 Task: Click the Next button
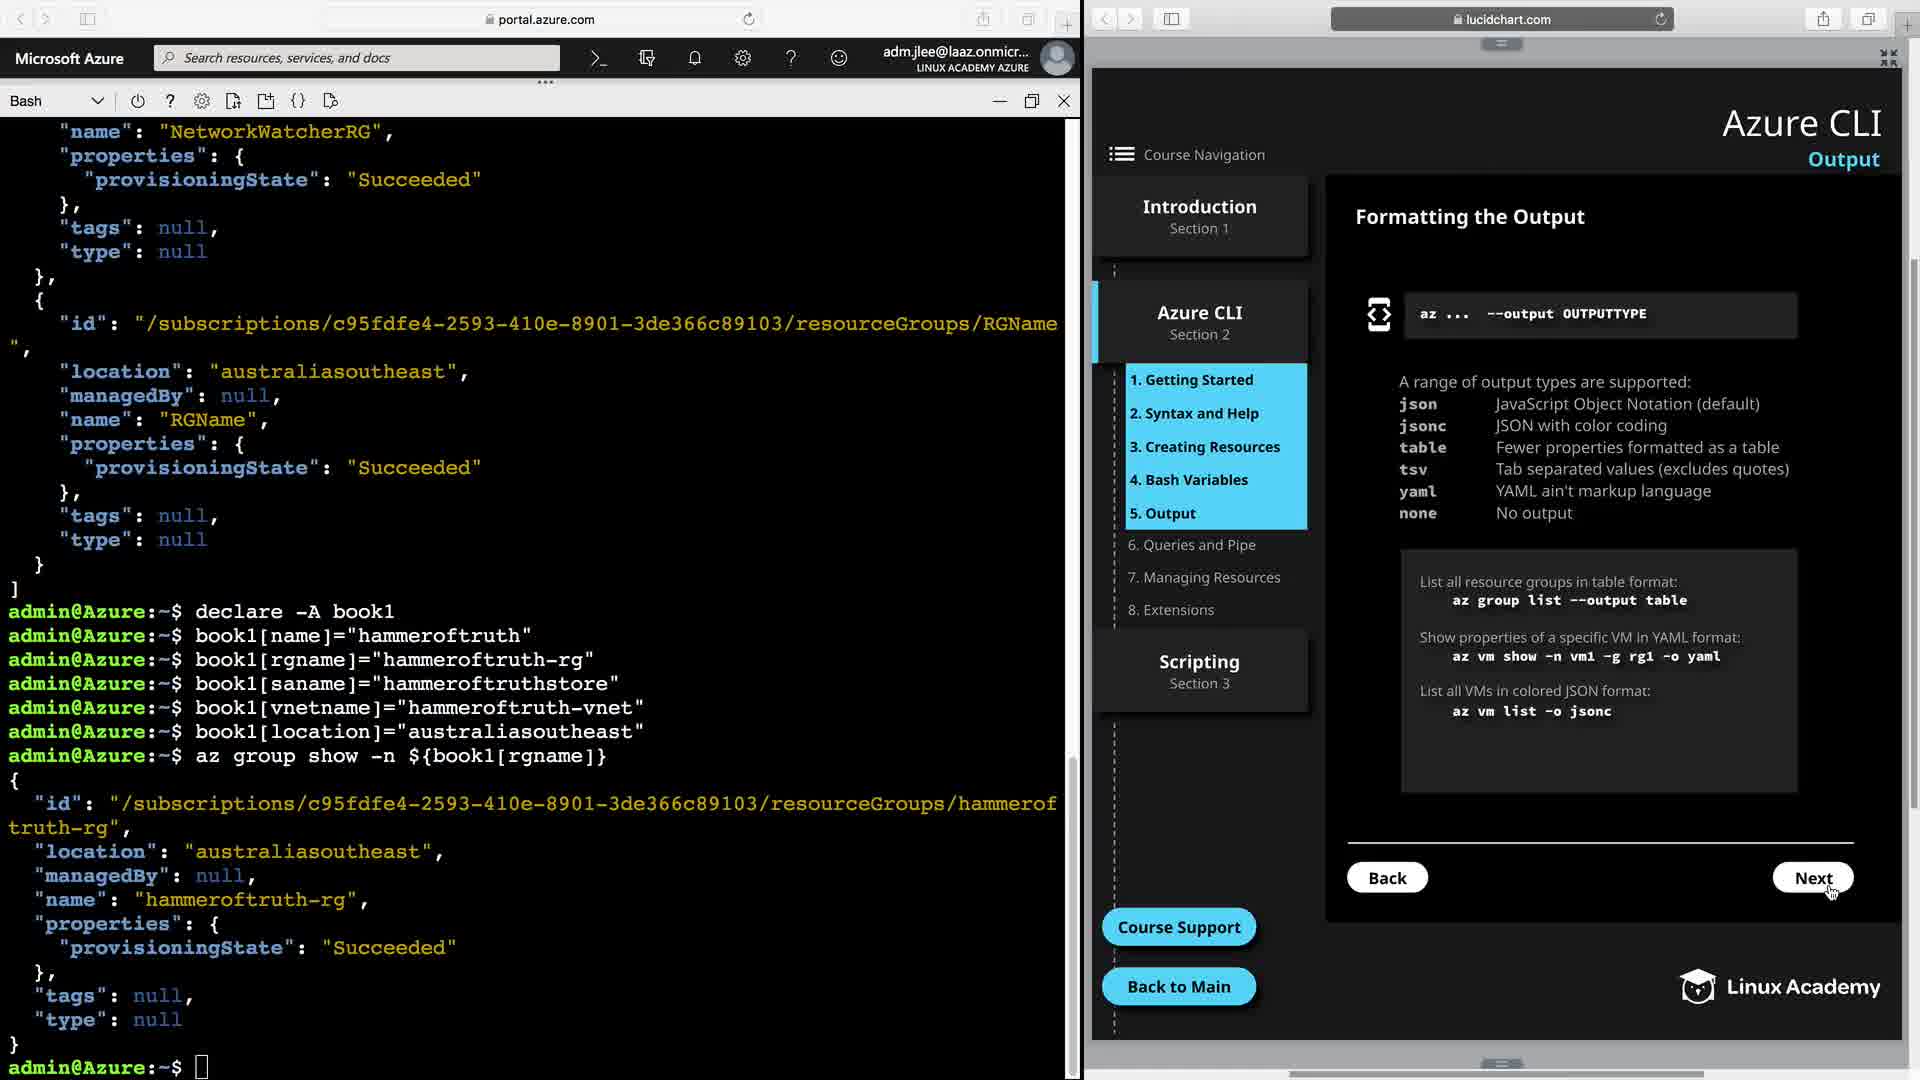click(x=1812, y=878)
